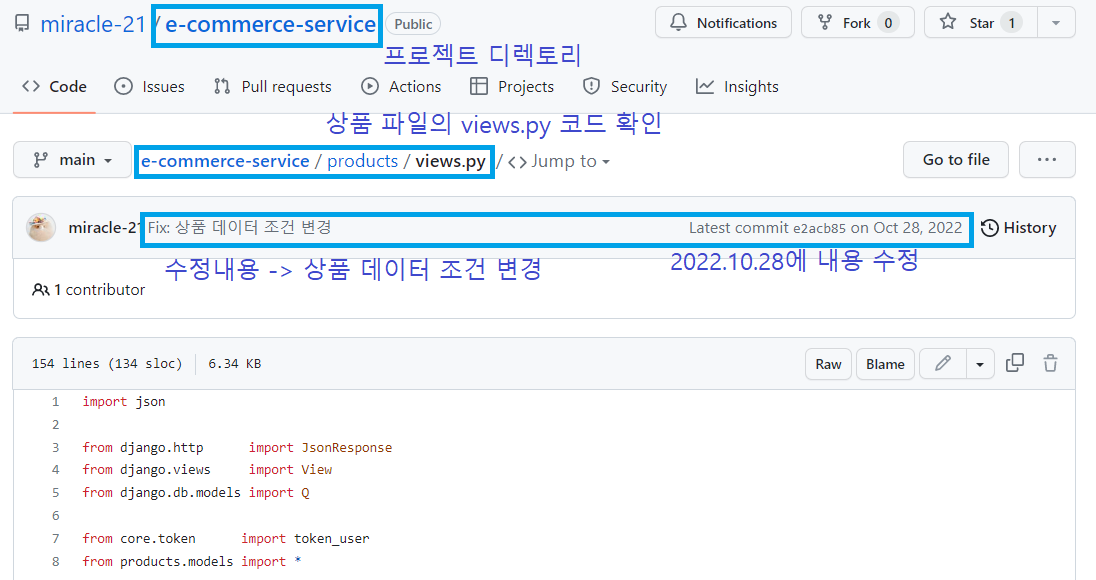
Task: Open the main branch selector dropdown
Action: [72, 160]
